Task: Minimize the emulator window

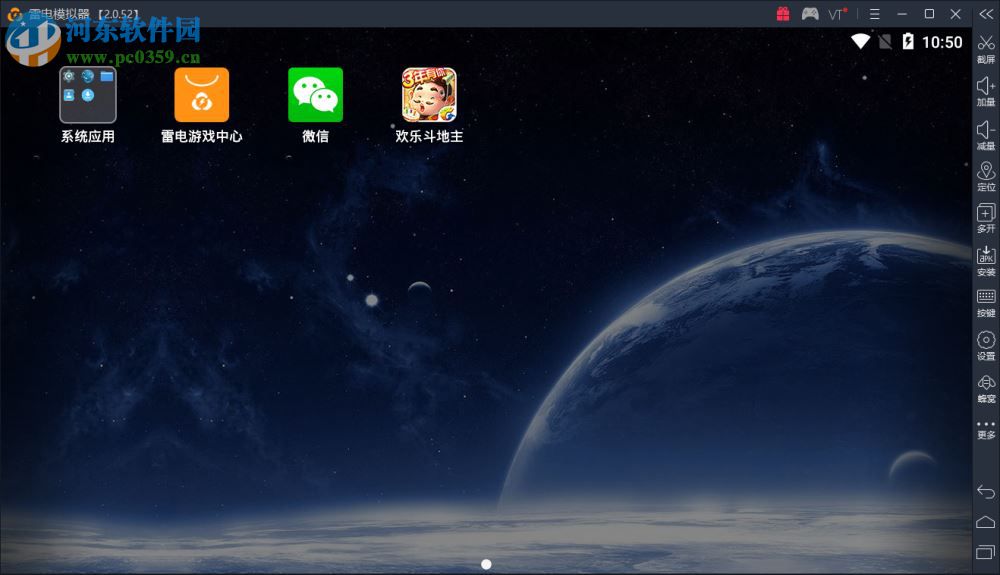Action: tap(902, 14)
